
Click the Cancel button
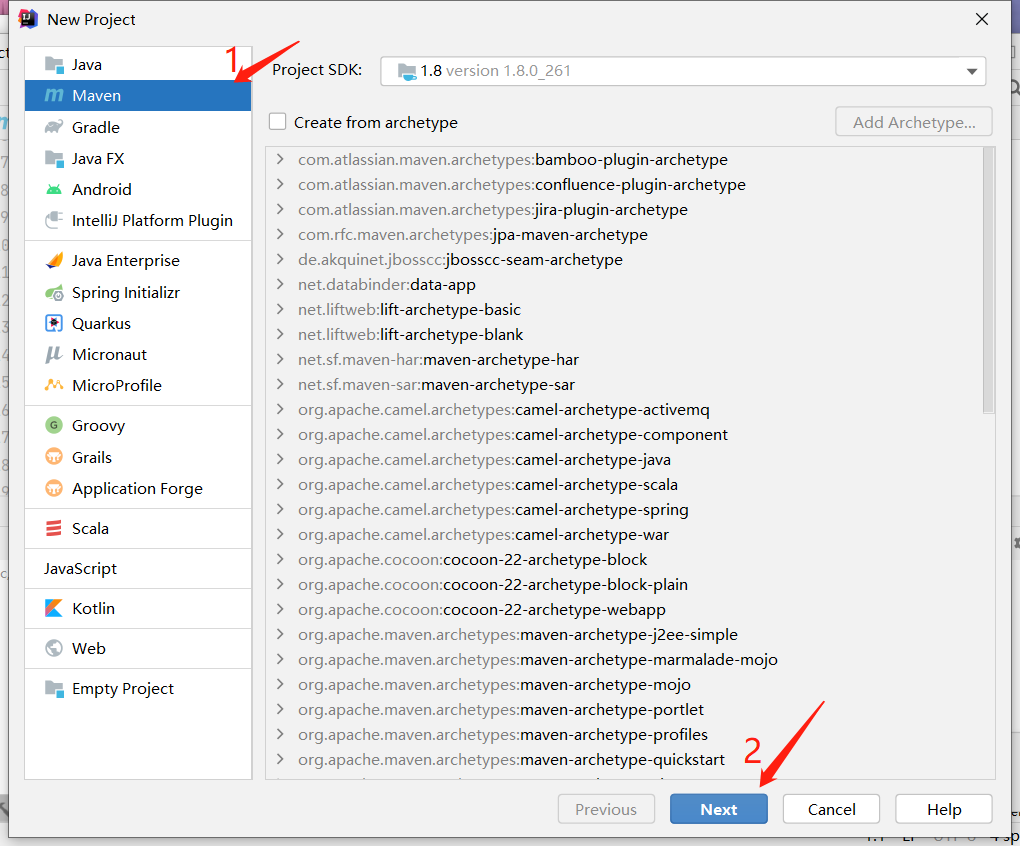click(x=831, y=809)
